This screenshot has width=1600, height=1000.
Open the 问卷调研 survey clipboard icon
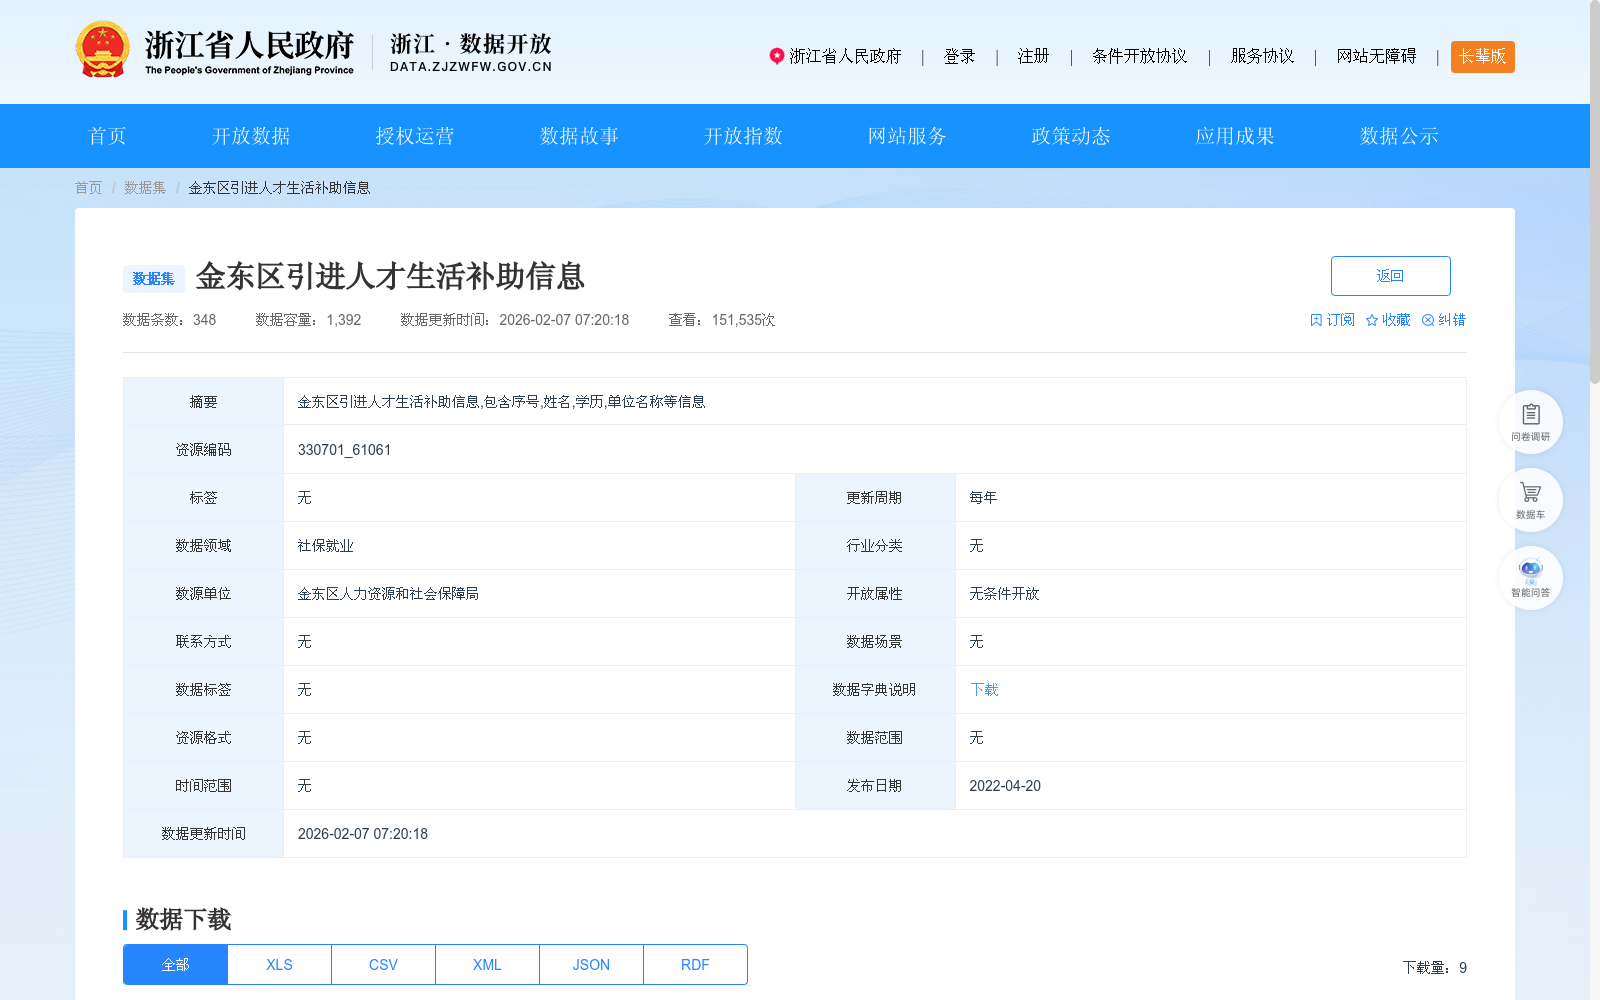click(x=1530, y=421)
